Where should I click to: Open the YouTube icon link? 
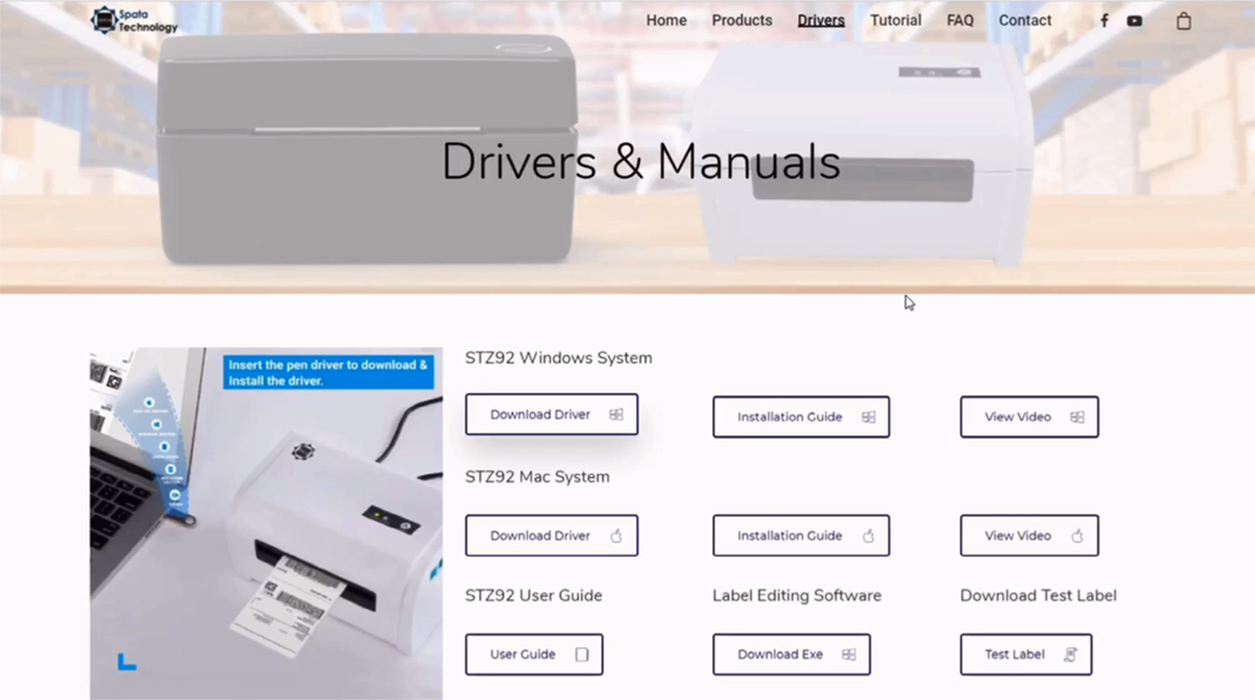pyautogui.click(x=1134, y=21)
